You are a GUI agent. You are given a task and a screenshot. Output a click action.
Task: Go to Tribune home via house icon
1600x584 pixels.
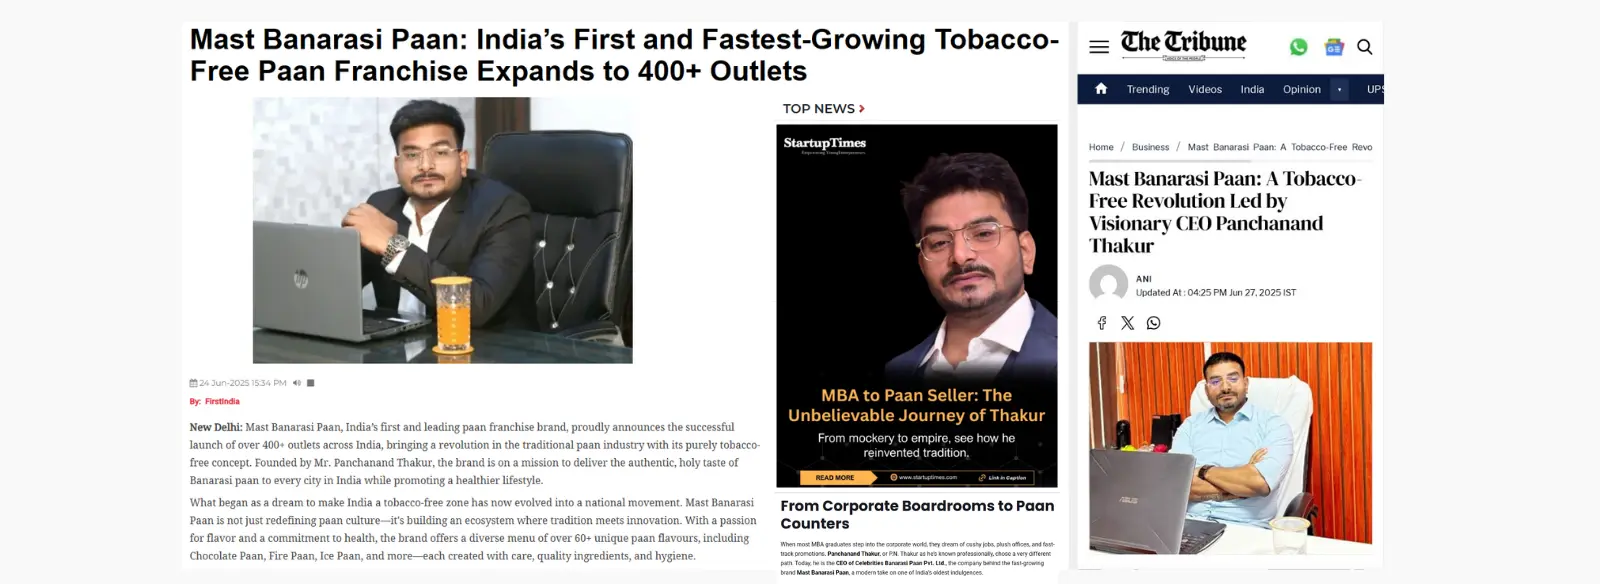(x=1101, y=88)
